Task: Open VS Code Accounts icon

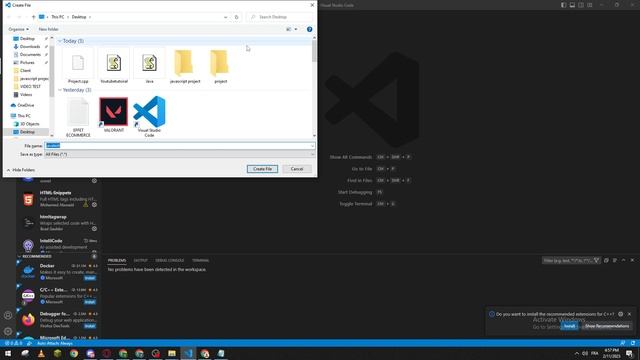Action: click(x=8, y=316)
